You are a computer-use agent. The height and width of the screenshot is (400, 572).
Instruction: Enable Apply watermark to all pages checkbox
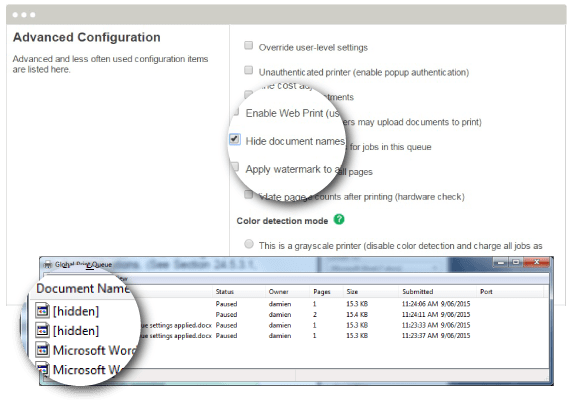(235, 167)
